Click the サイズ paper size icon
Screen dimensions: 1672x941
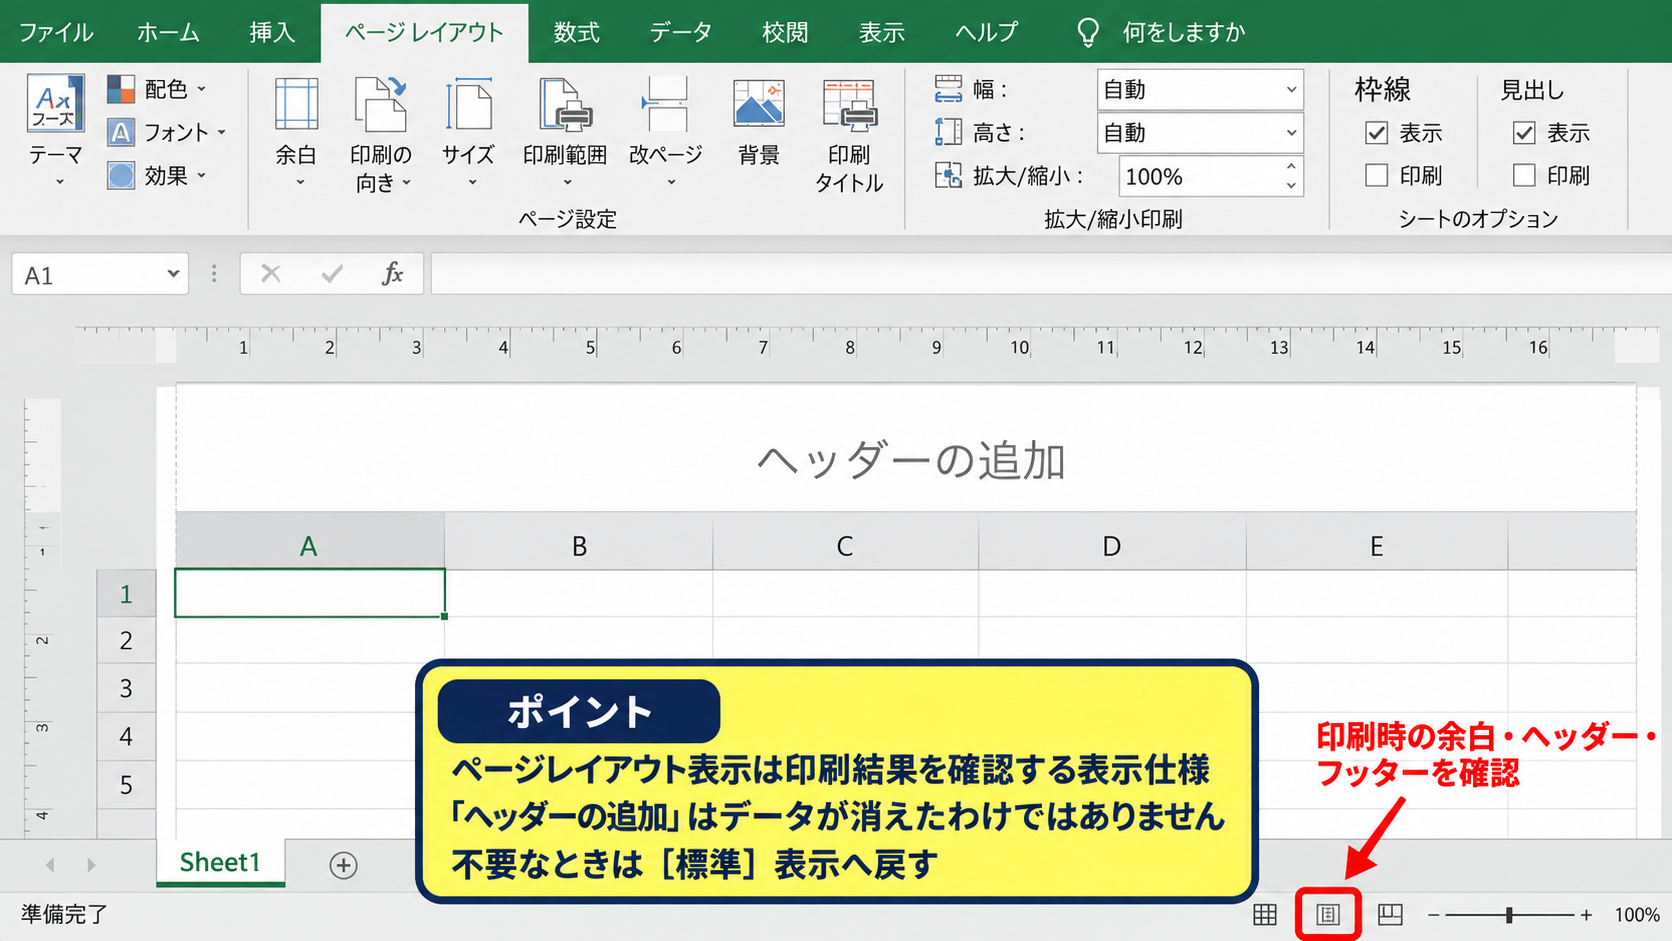[x=468, y=104]
